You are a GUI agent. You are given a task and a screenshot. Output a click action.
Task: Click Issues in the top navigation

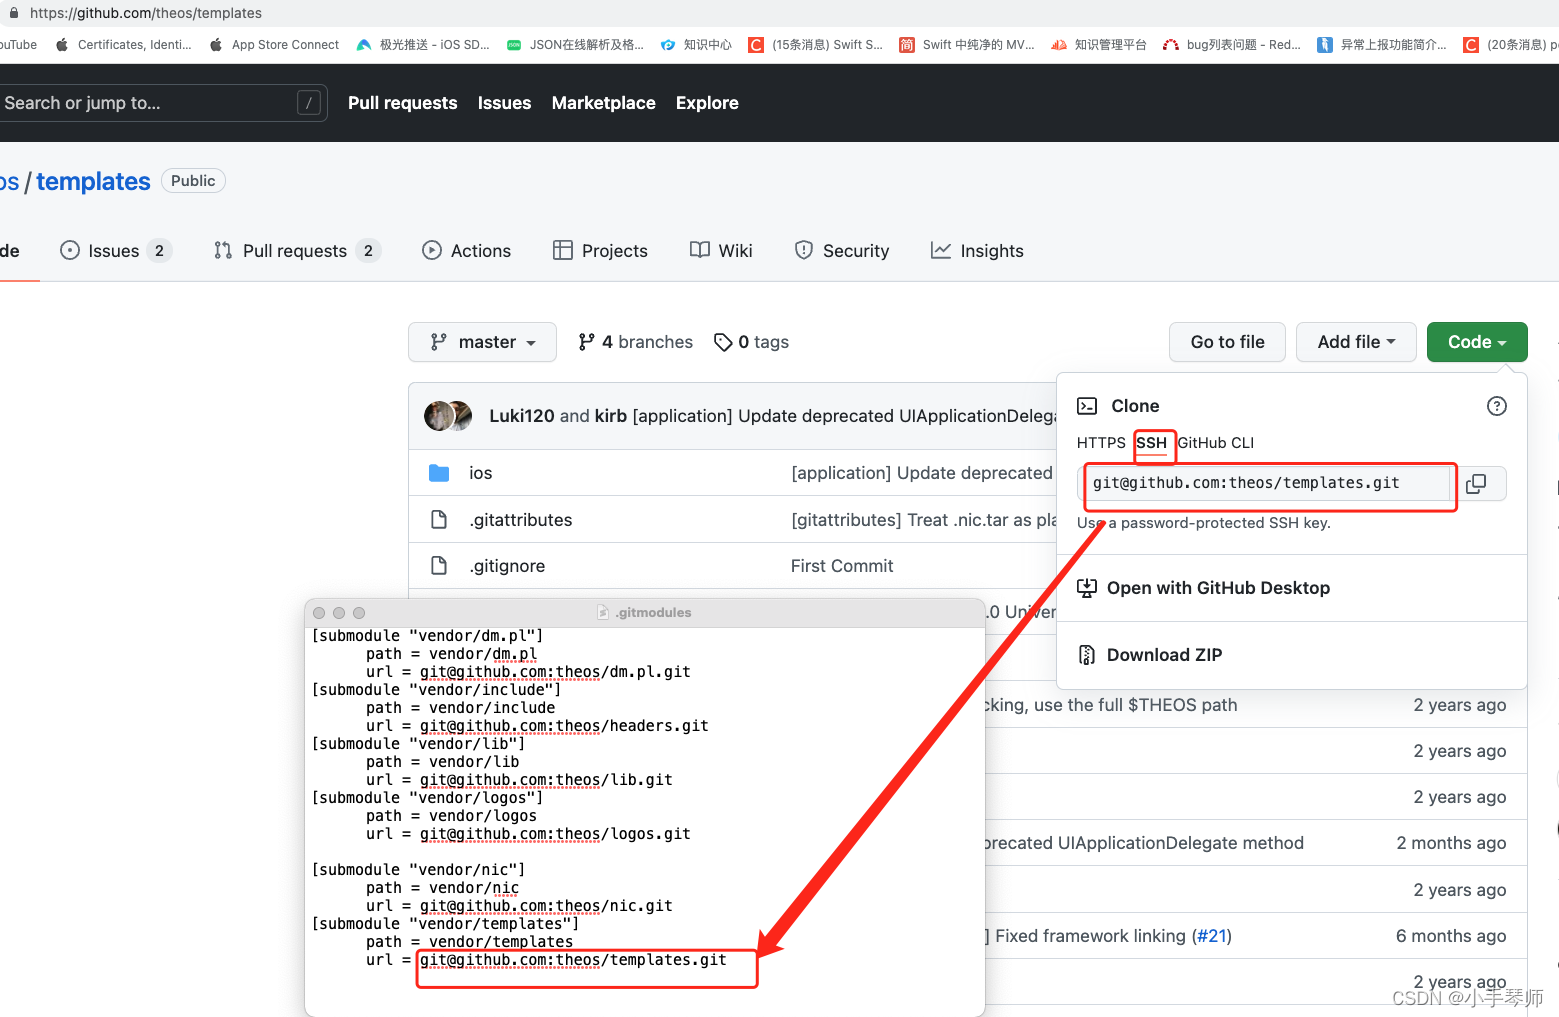(x=505, y=103)
